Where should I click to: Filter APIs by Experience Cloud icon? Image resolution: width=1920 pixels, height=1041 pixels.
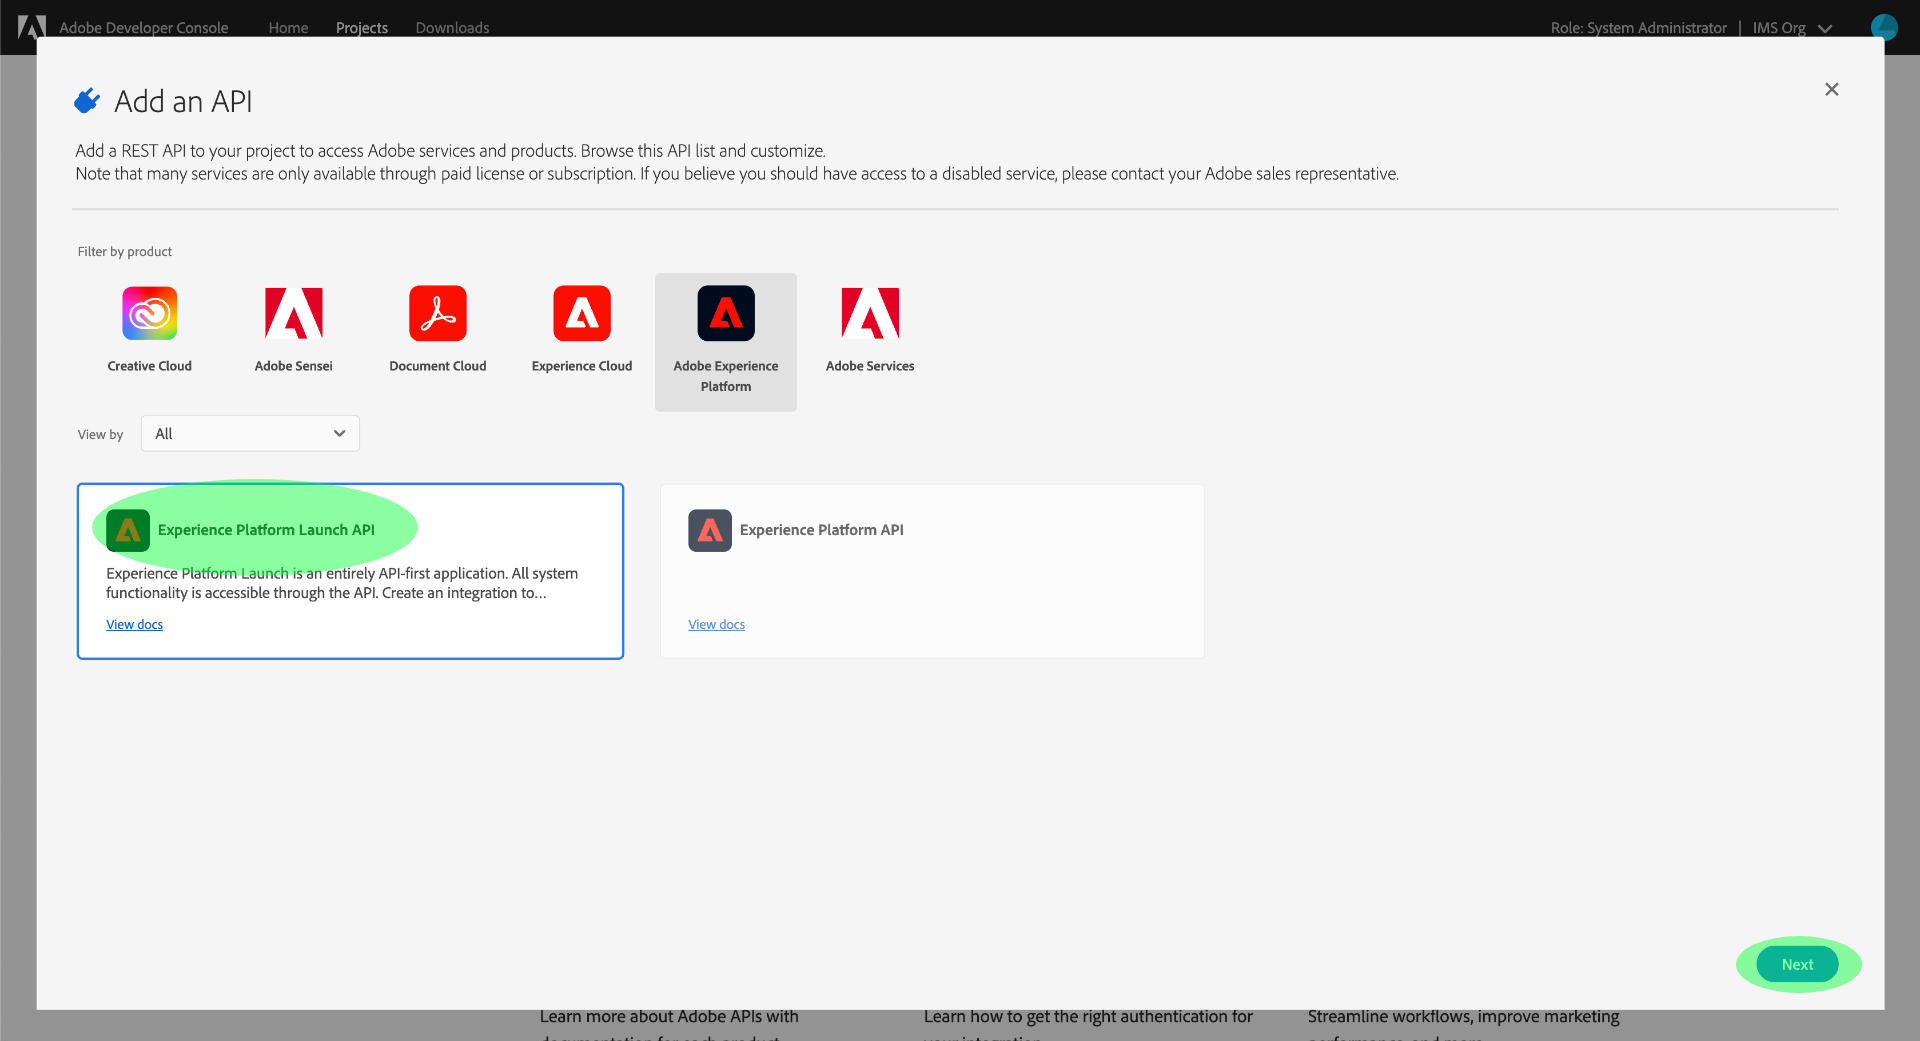click(582, 313)
